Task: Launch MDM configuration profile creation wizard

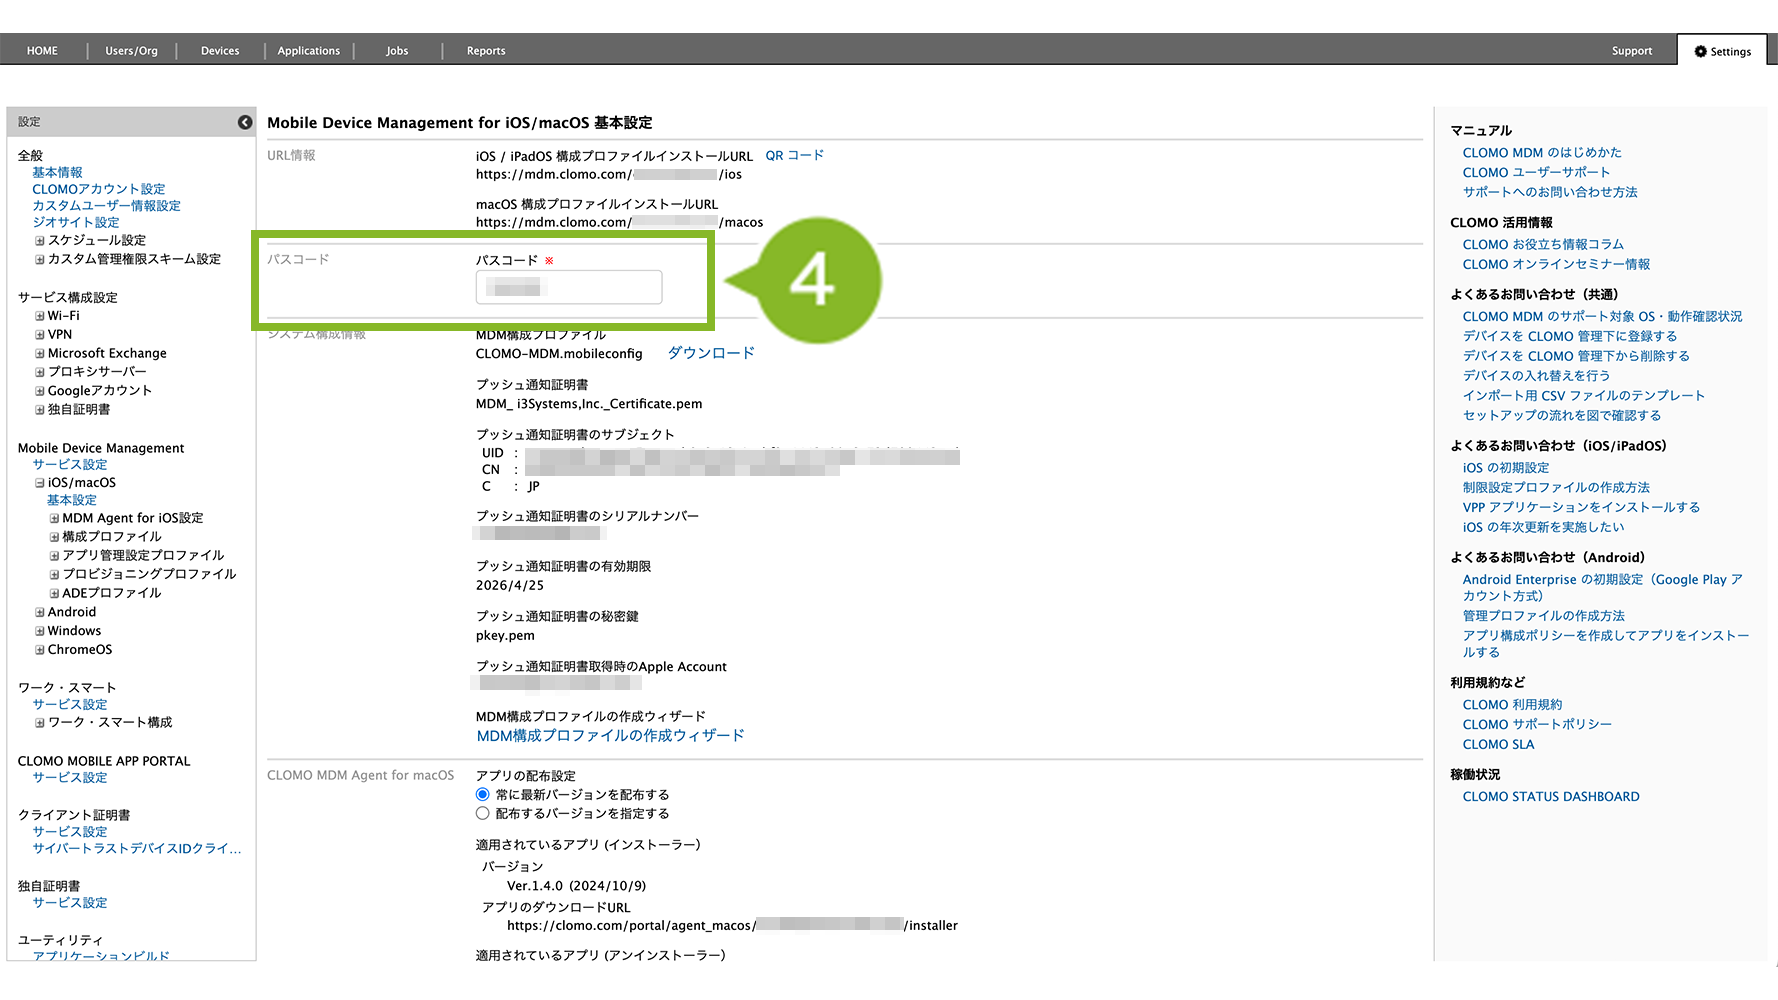Action: tap(610, 736)
